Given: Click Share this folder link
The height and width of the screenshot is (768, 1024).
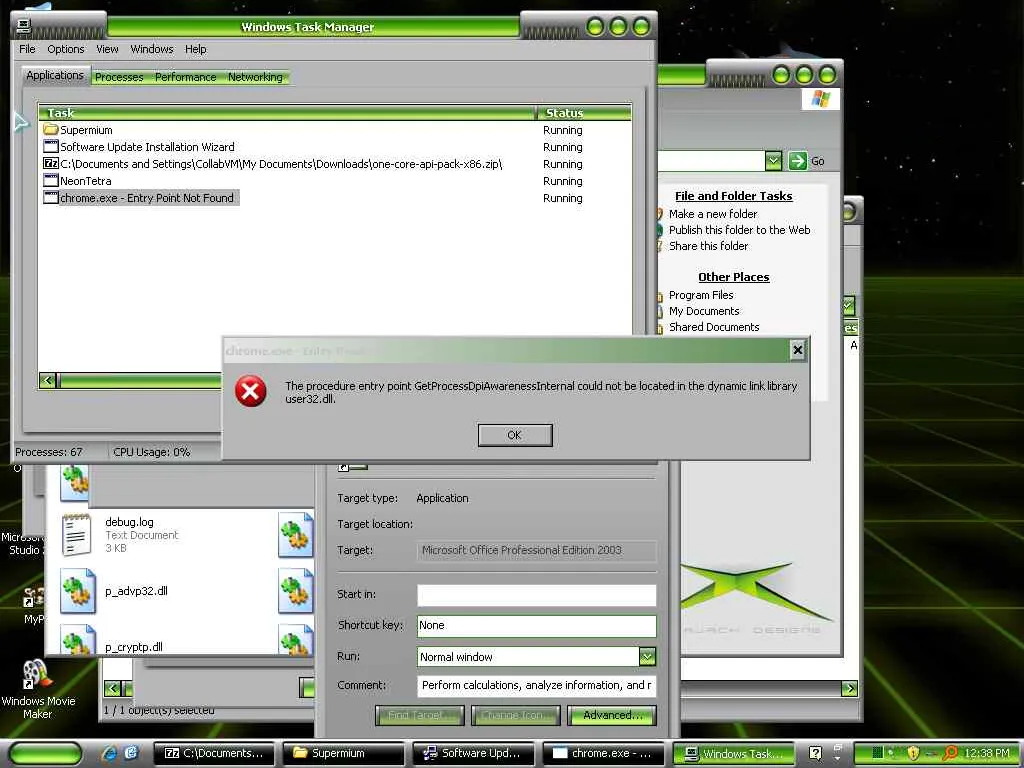Looking at the screenshot, I should 709,246.
